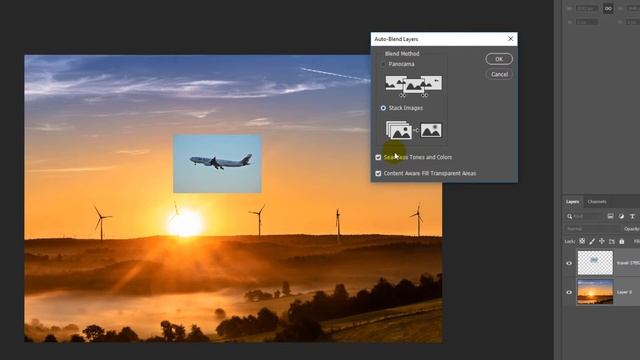Toggle Seamless Tones and Colors checkbox

point(378,157)
